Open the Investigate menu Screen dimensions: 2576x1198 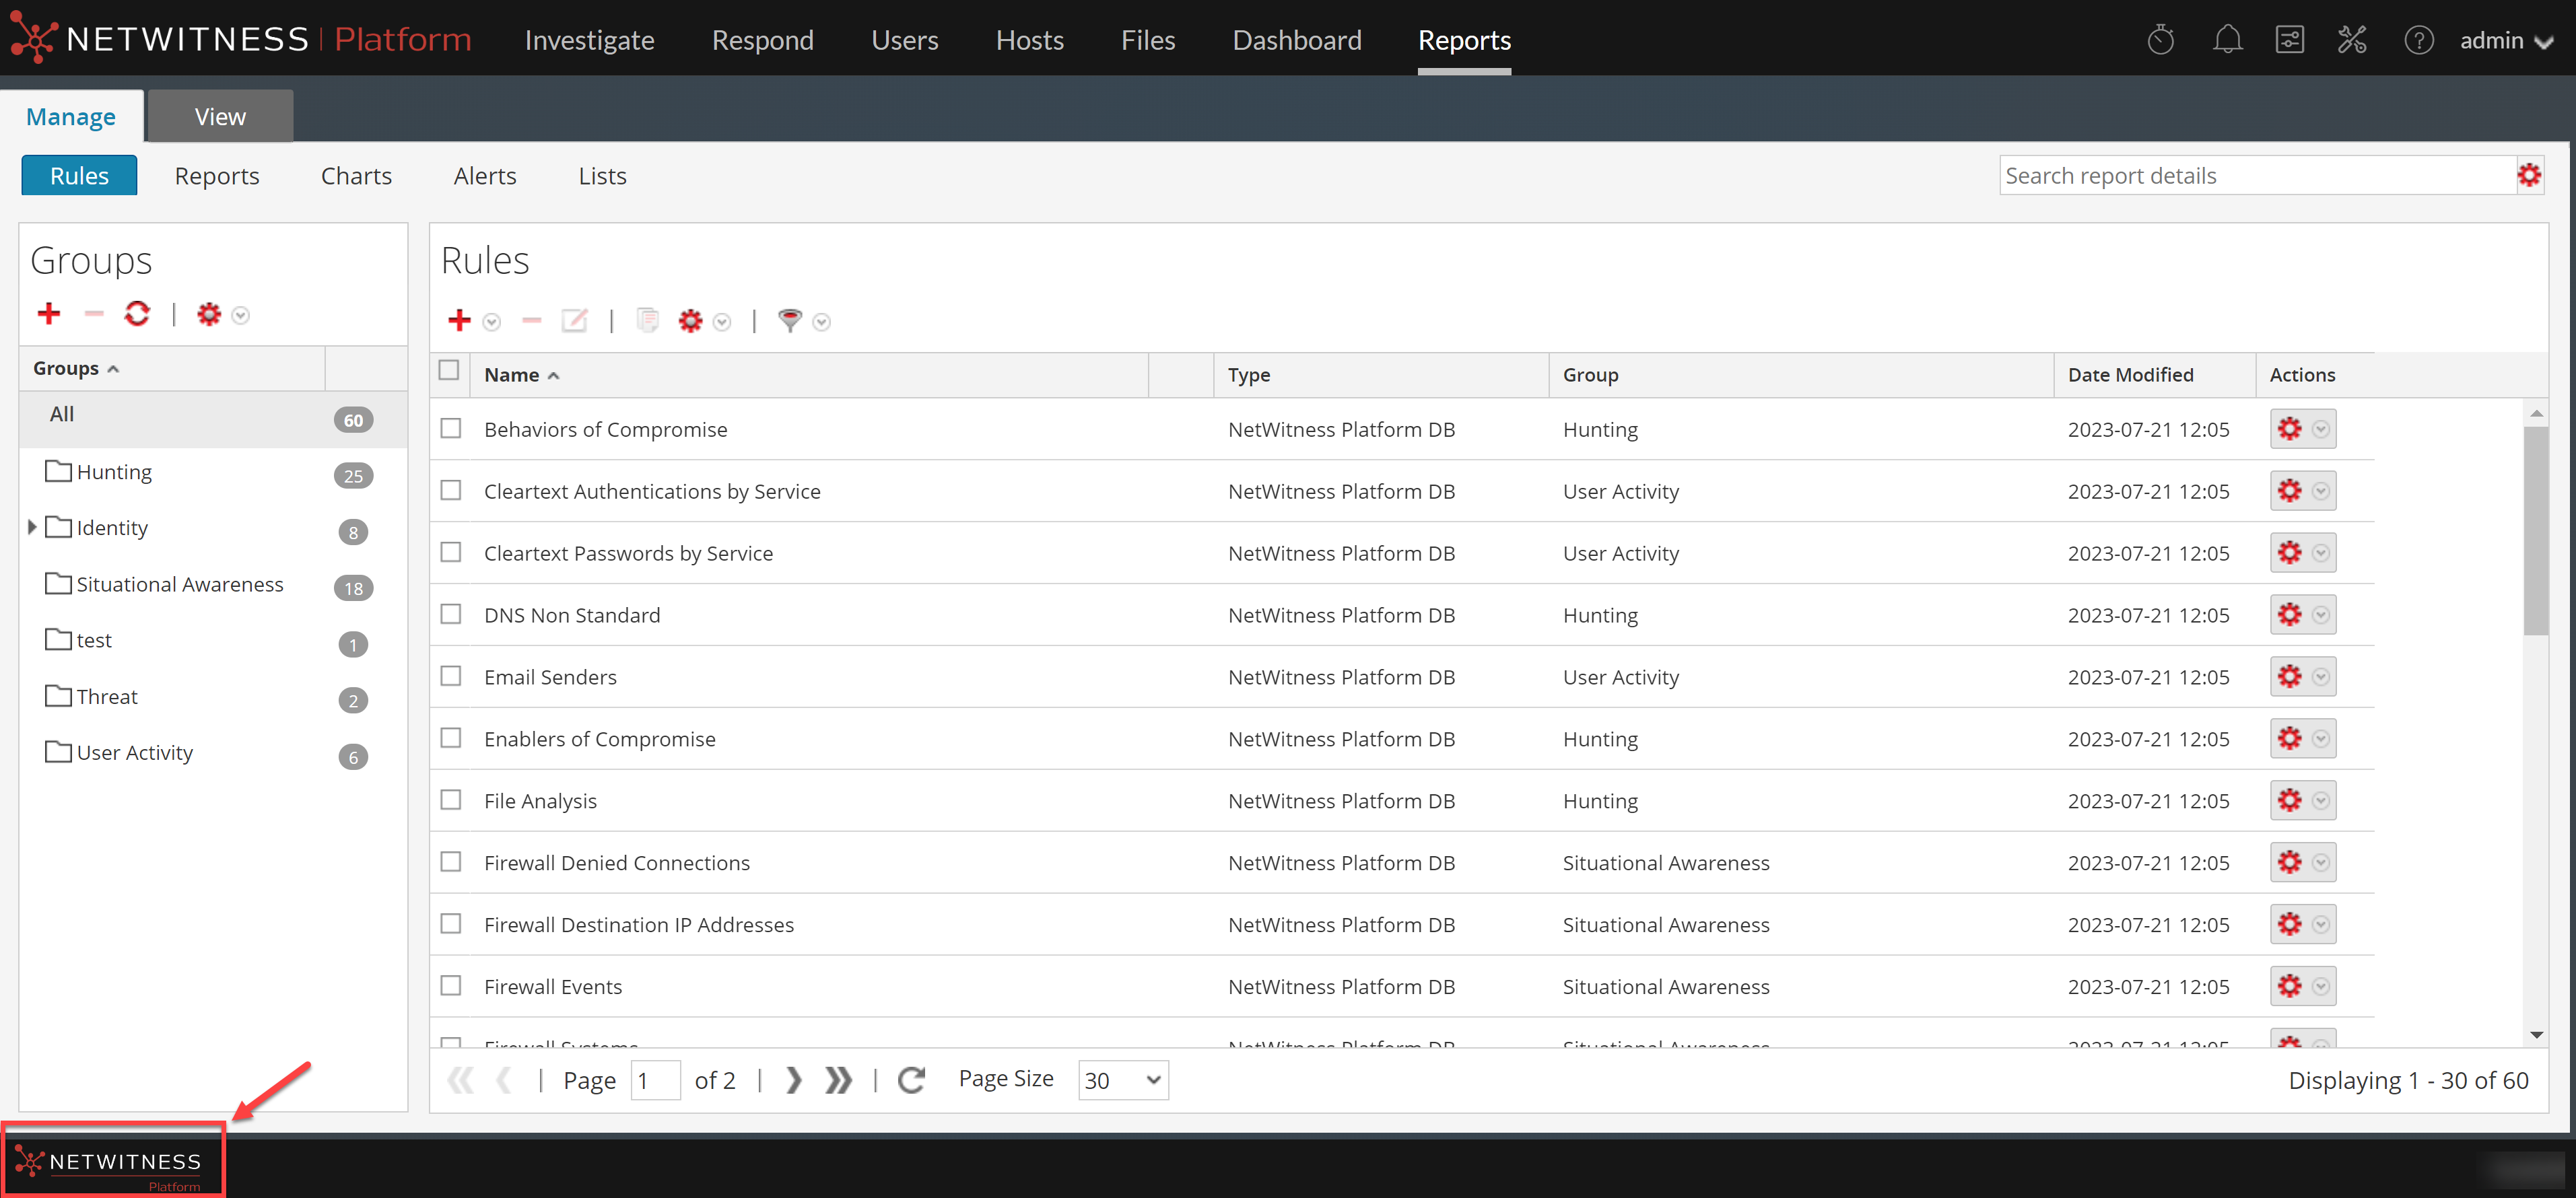(589, 40)
